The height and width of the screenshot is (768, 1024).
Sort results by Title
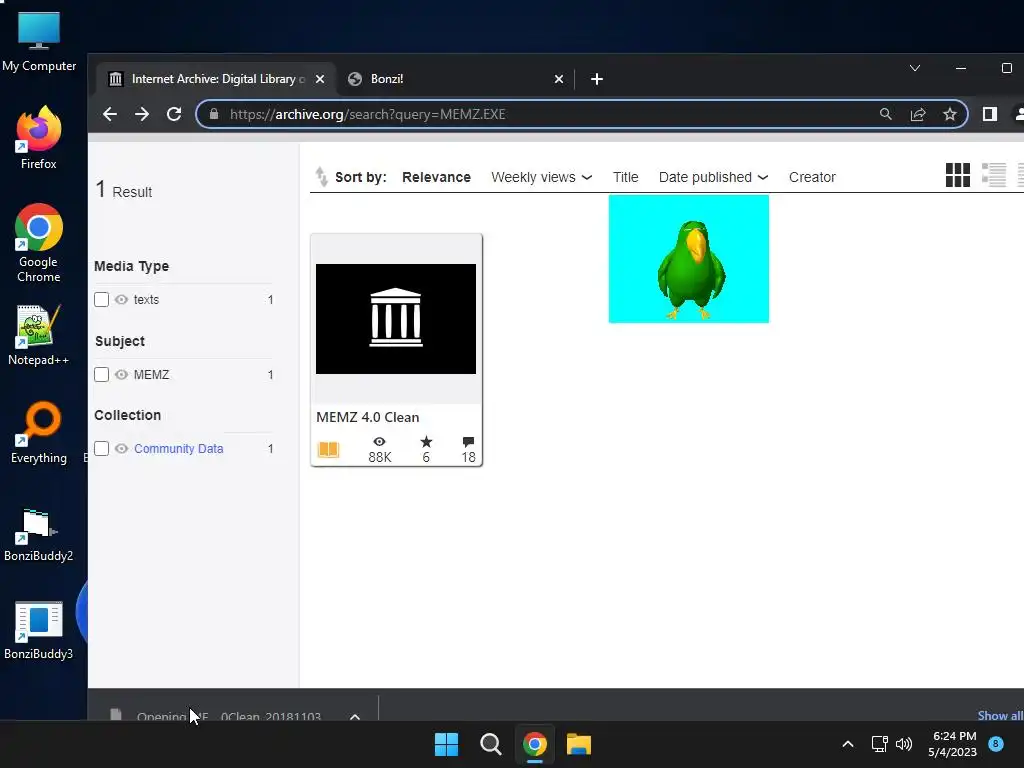(x=625, y=177)
